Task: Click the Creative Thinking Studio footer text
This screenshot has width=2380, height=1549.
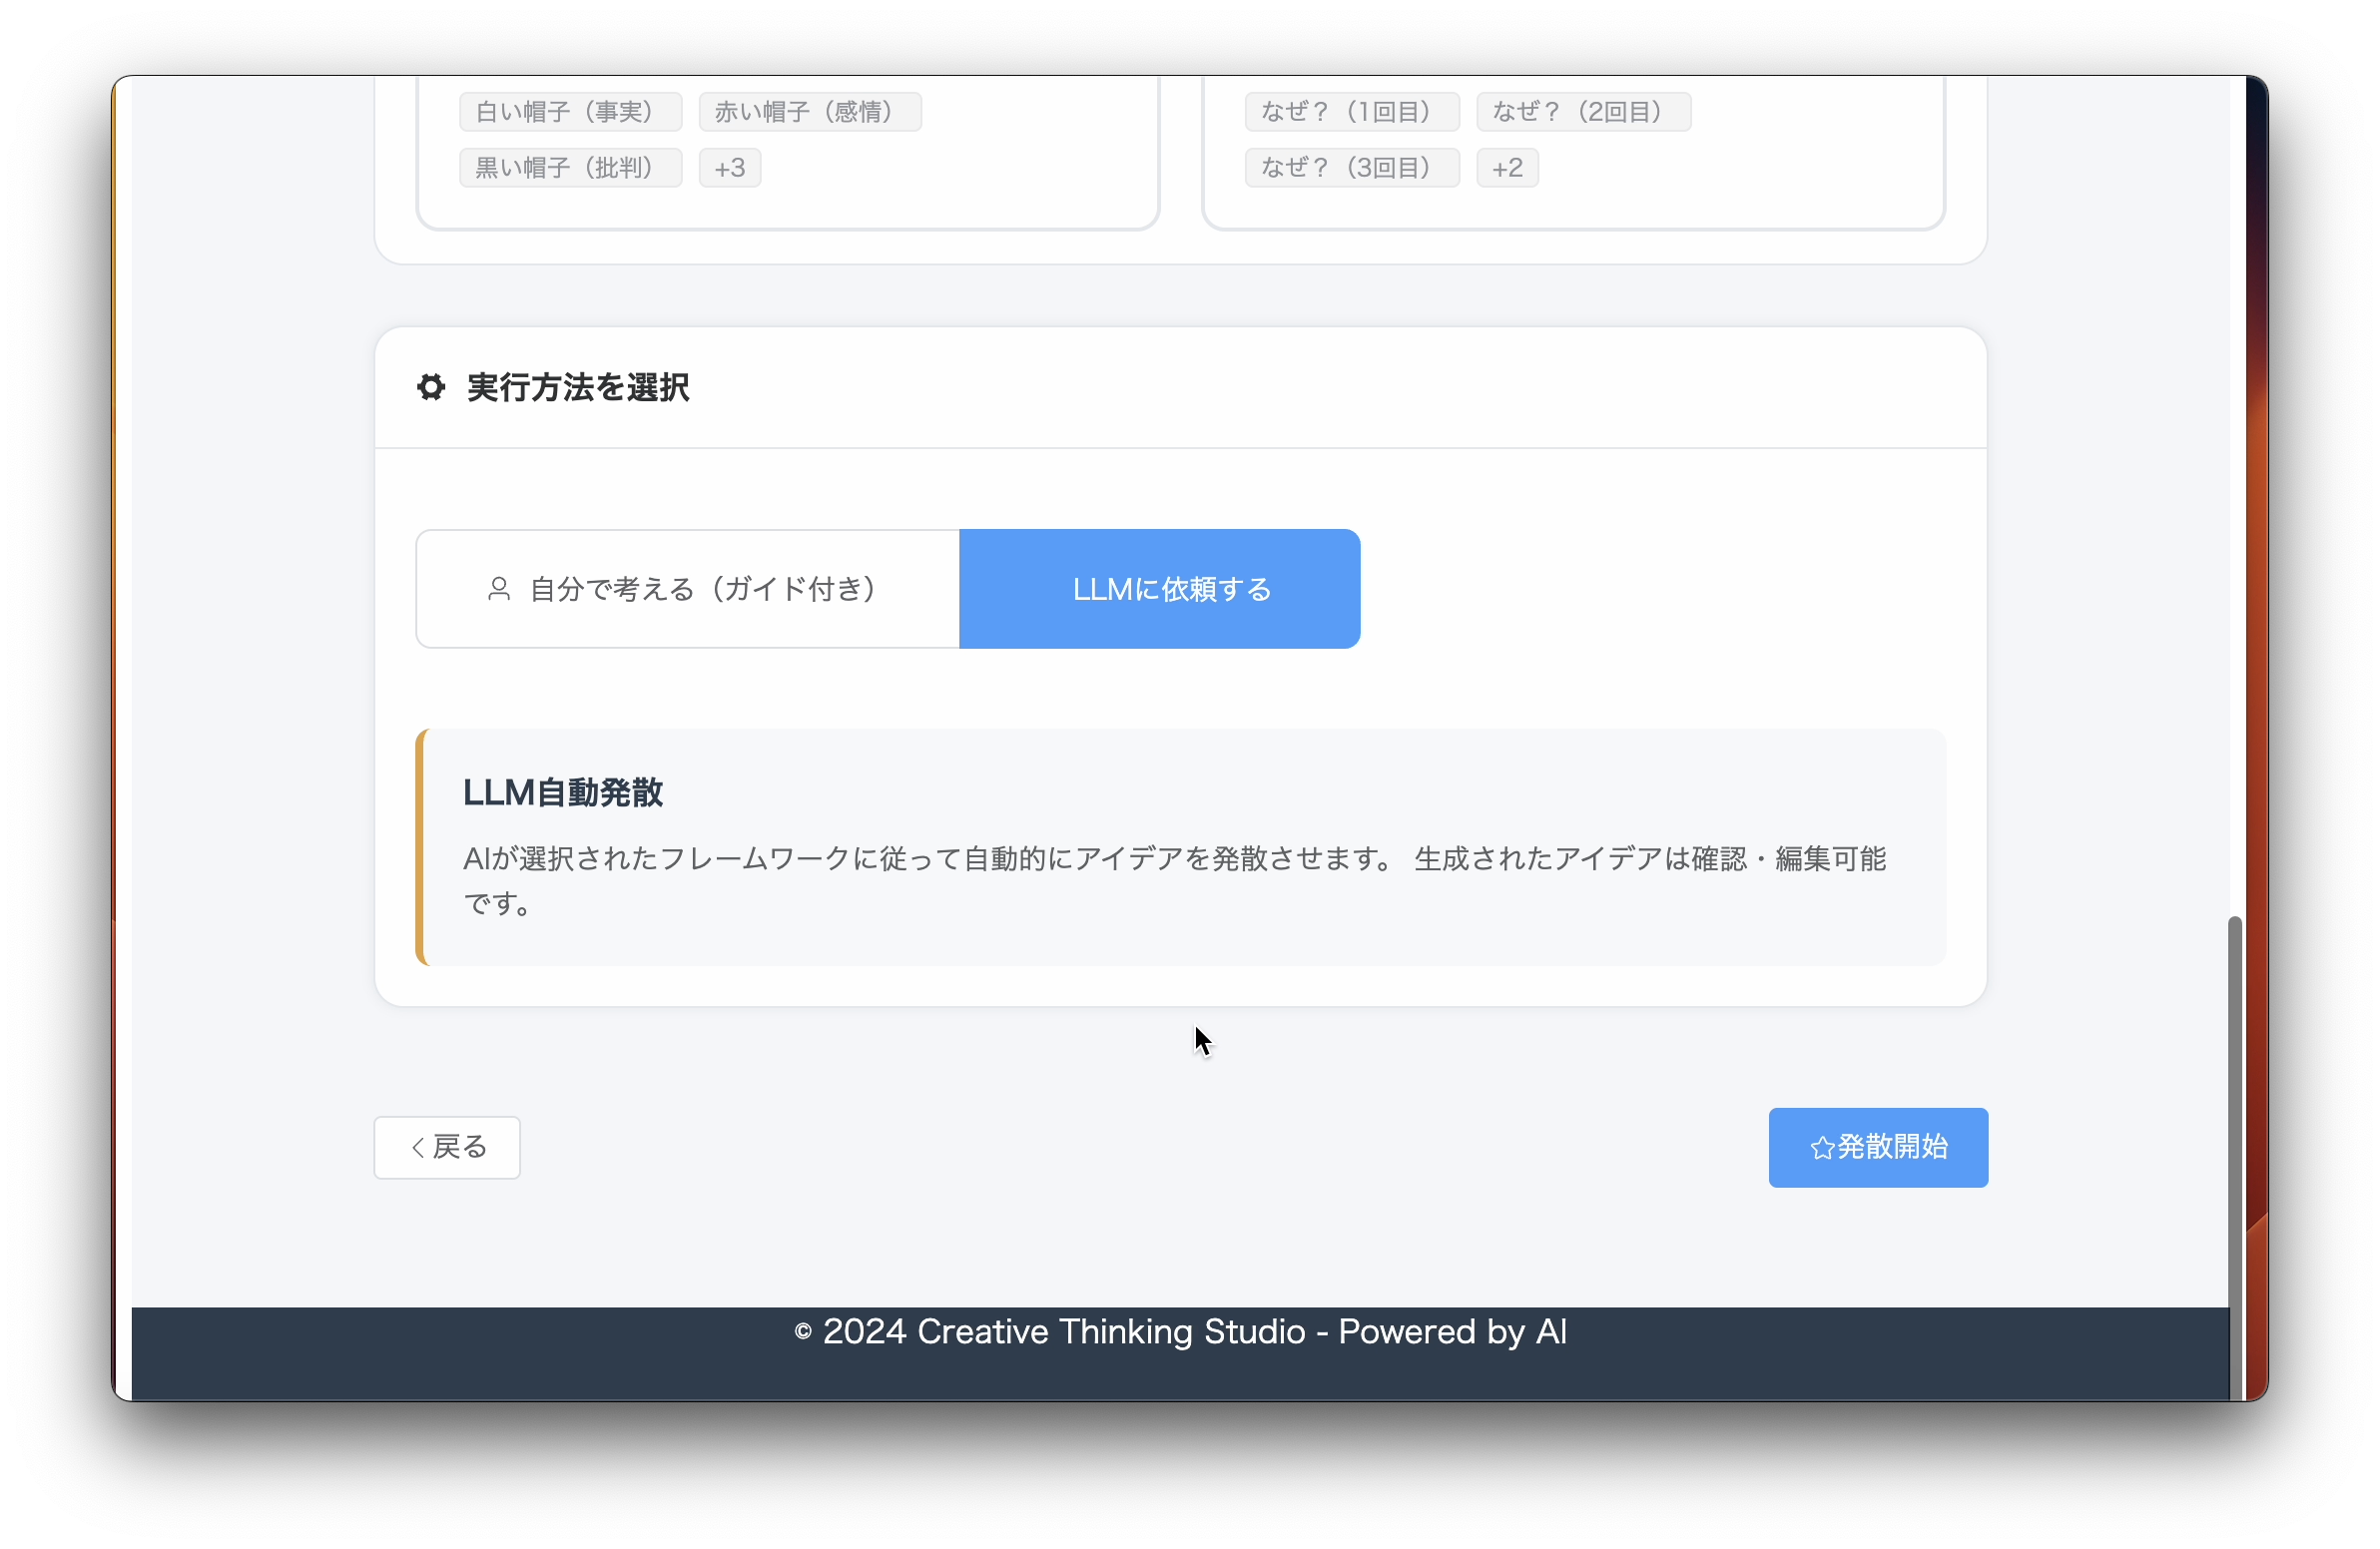Action: [1180, 1332]
